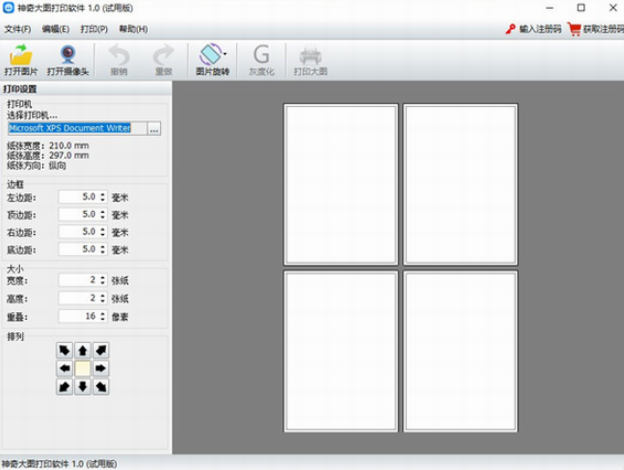Click the 顶边距 value field

click(79, 215)
